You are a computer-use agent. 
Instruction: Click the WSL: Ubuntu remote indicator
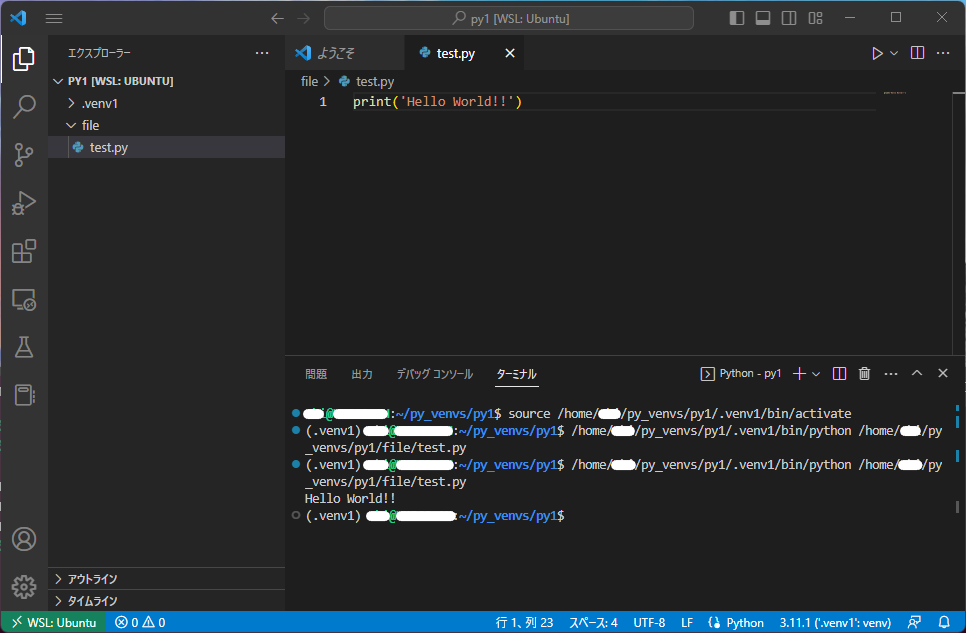click(53, 621)
